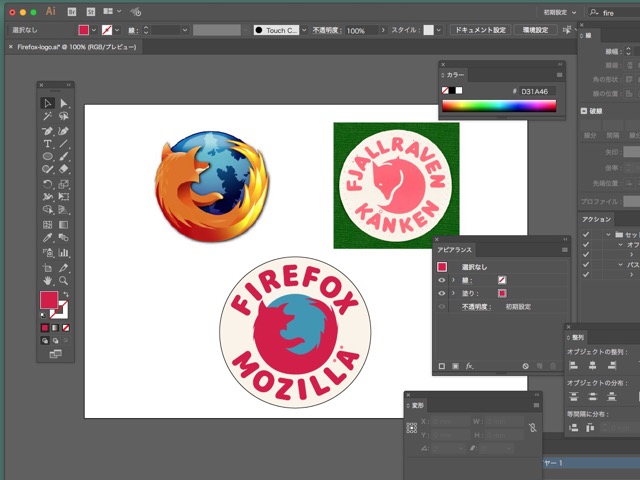Select Draw Normal mode
The height and width of the screenshot is (480, 640).
[45, 340]
